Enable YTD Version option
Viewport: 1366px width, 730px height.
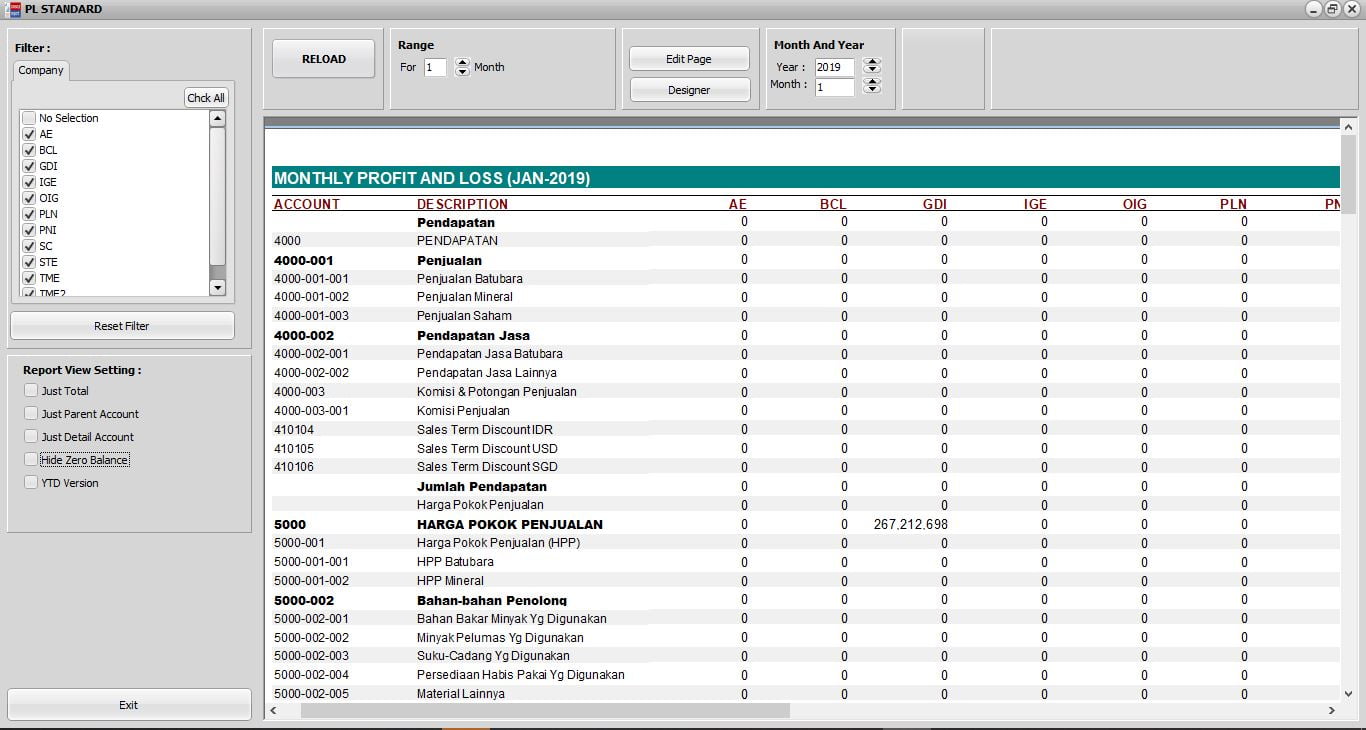coord(32,483)
